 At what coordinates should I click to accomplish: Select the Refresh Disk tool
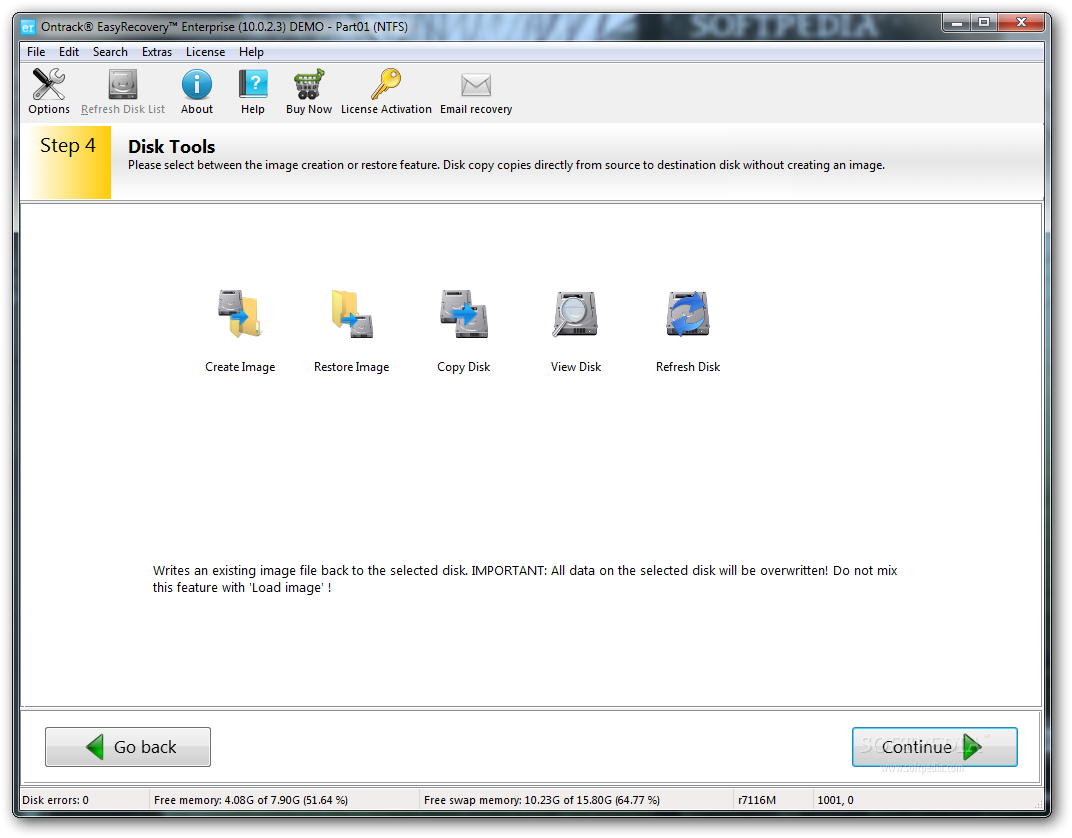tap(688, 331)
